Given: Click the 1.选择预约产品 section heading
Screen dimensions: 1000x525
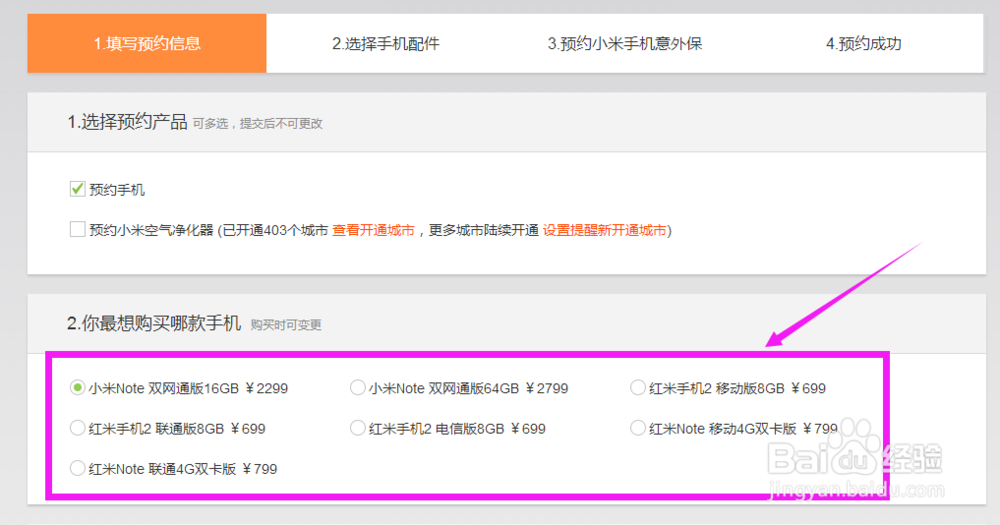Looking at the screenshot, I should 128,122.
